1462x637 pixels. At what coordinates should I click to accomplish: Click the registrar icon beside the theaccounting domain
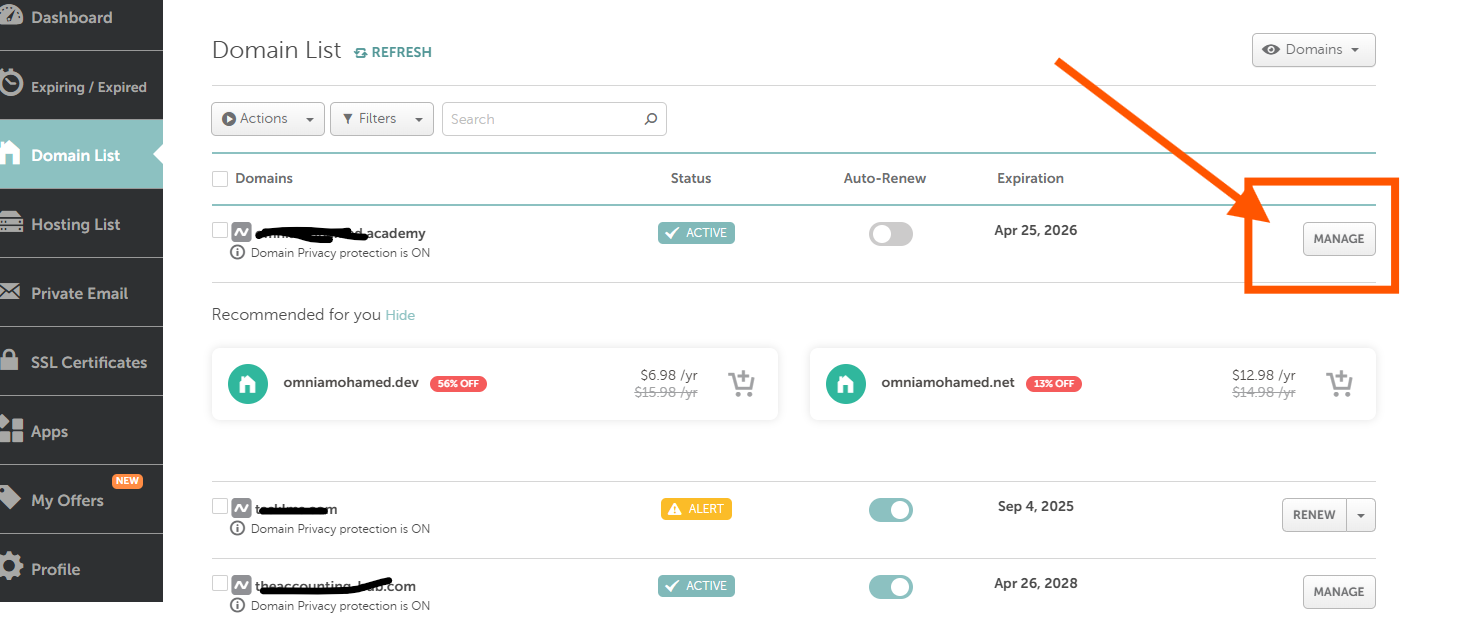point(241,585)
